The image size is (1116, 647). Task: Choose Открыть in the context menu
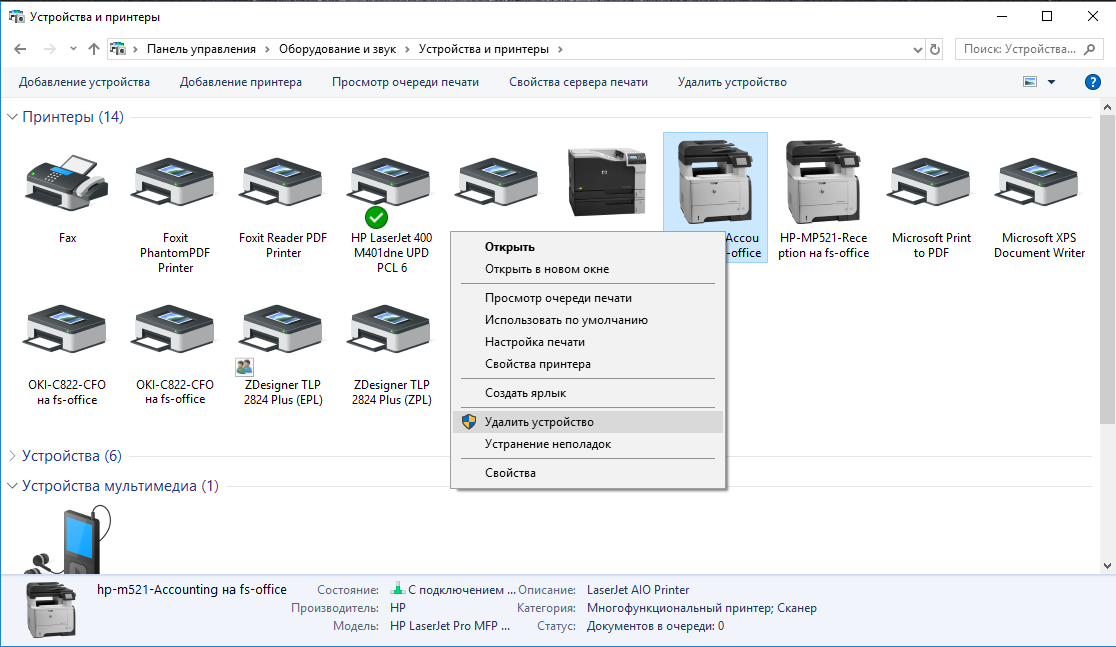coord(588,247)
